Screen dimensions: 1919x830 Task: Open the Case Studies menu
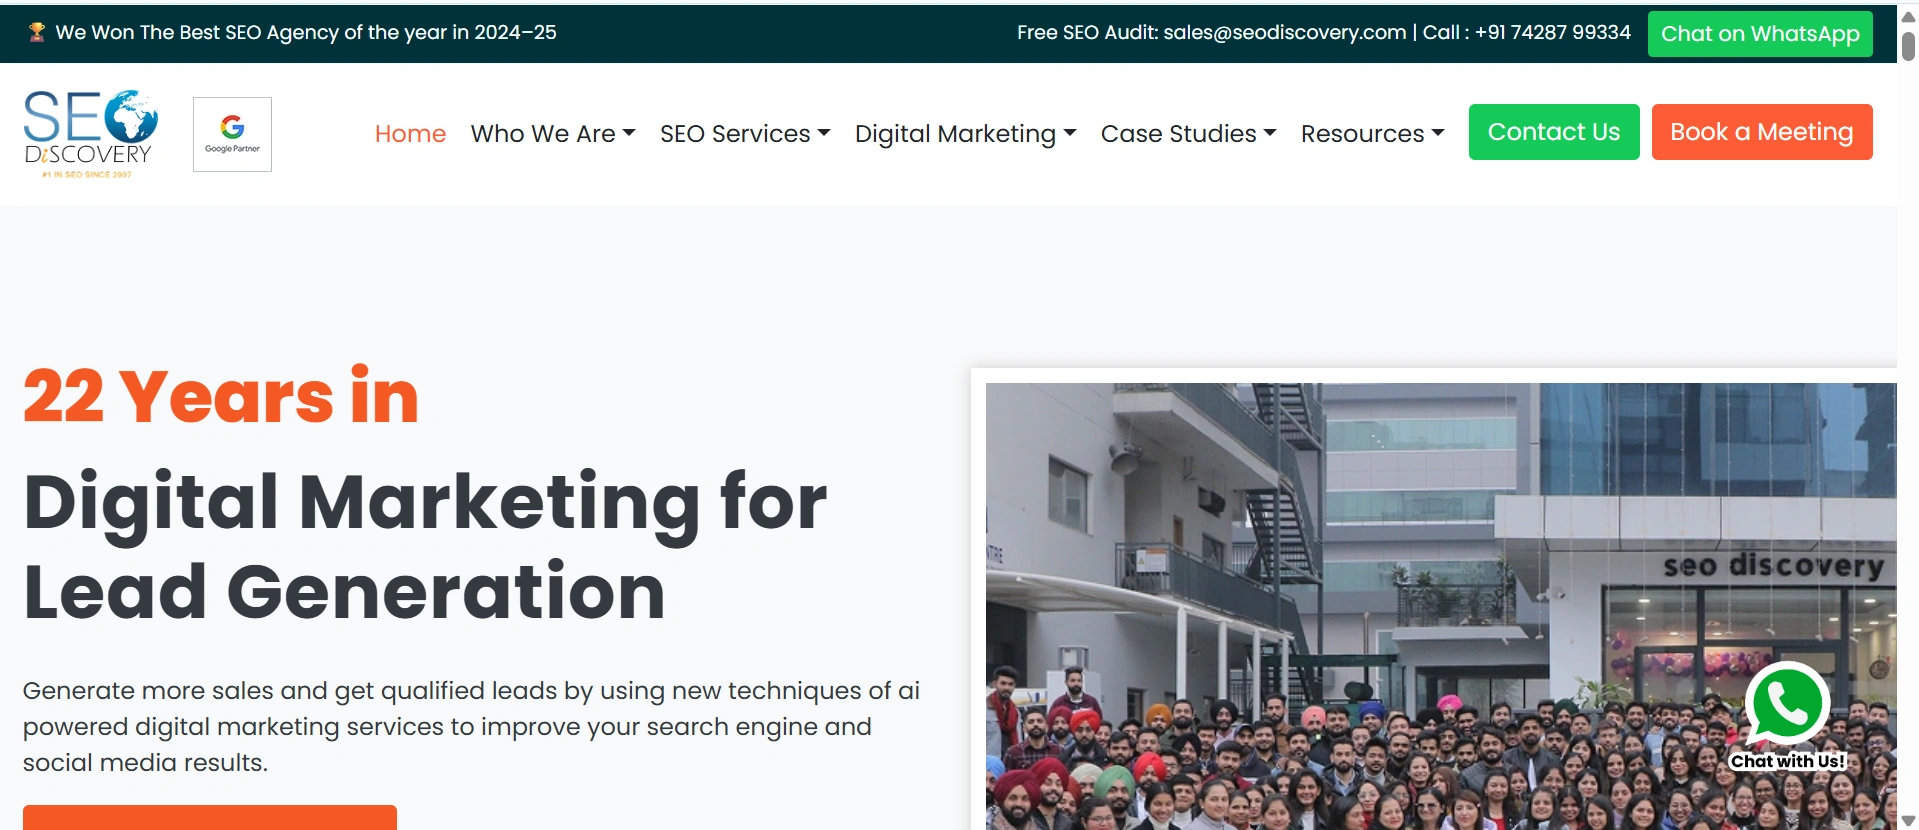click(x=1188, y=133)
